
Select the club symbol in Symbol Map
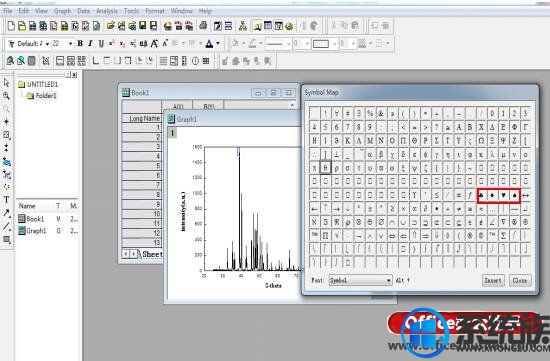[481, 195]
